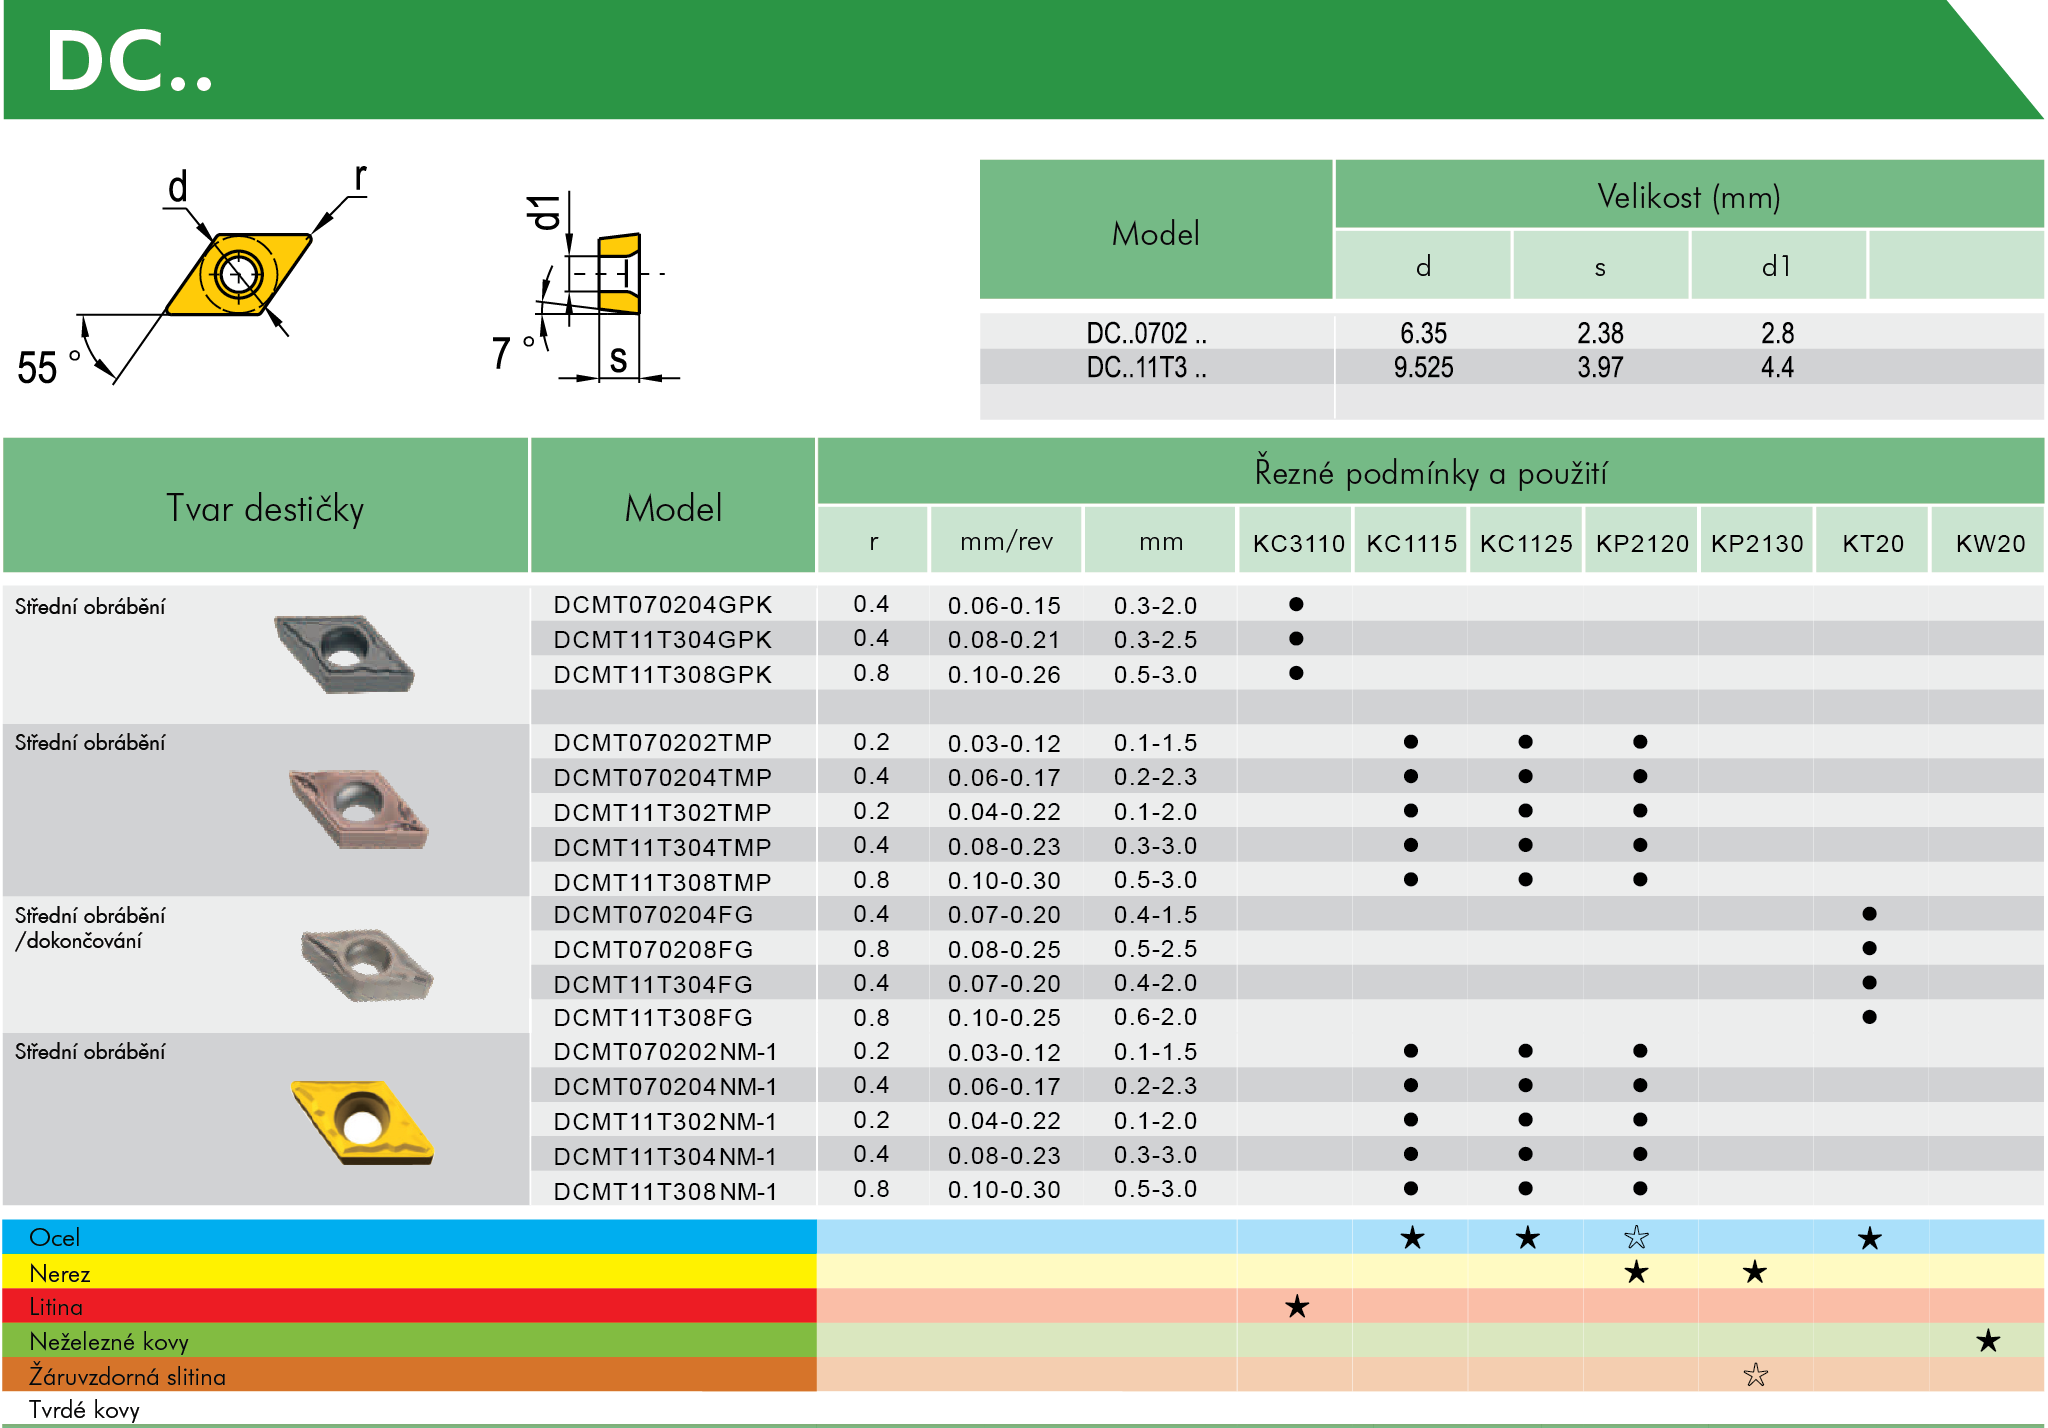
Task: Click the Tvar destičky header cell
Action: point(265,507)
